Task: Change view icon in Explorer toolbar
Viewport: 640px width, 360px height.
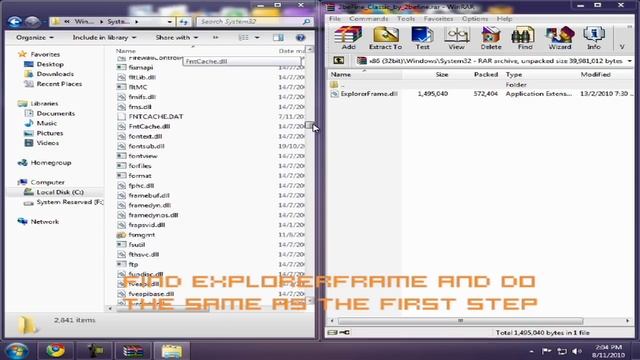Action: pos(244,38)
